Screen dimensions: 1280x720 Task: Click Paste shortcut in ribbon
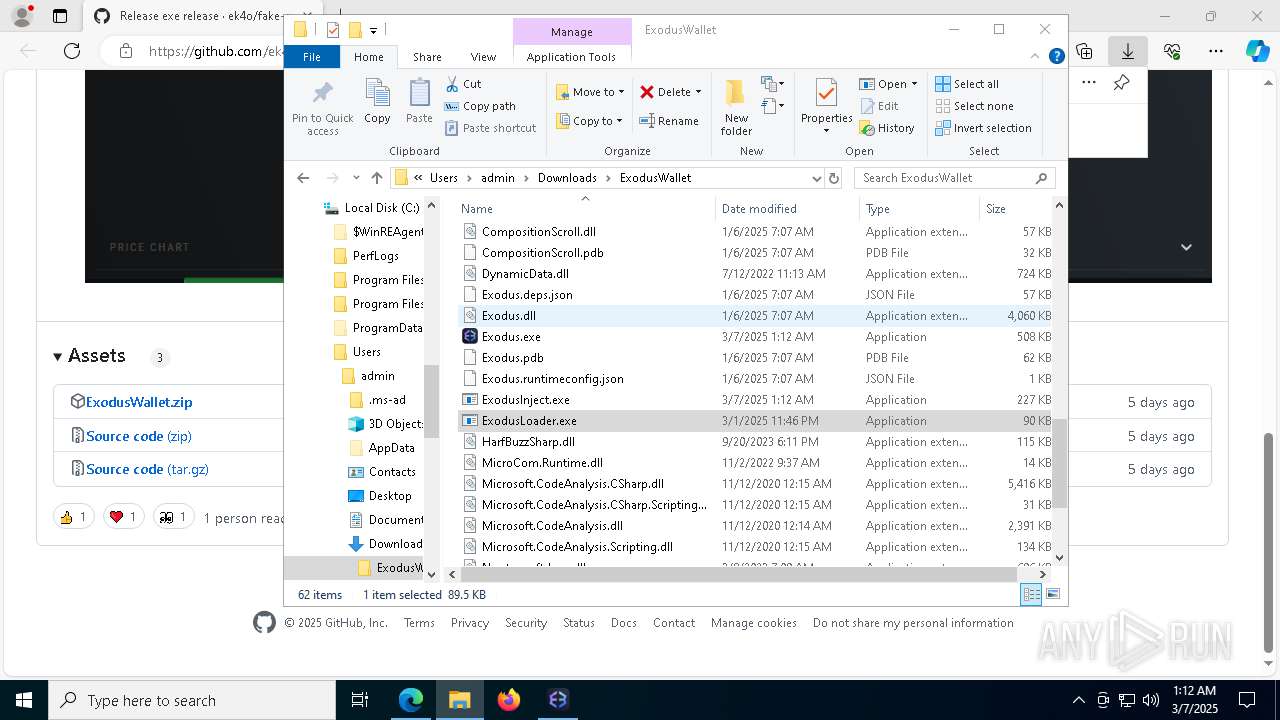point(490,128)
